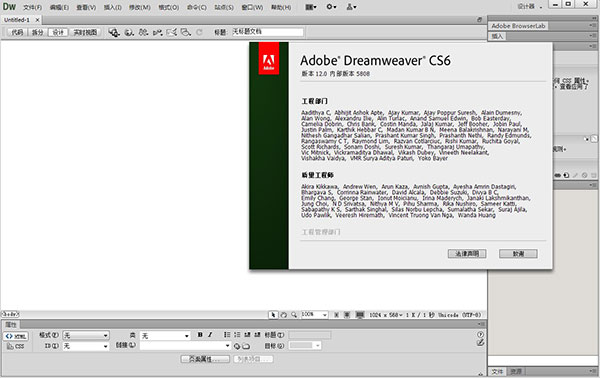Open the ID dropdown
The height and width of the screenshot is (378, 600).
(86, 346)
